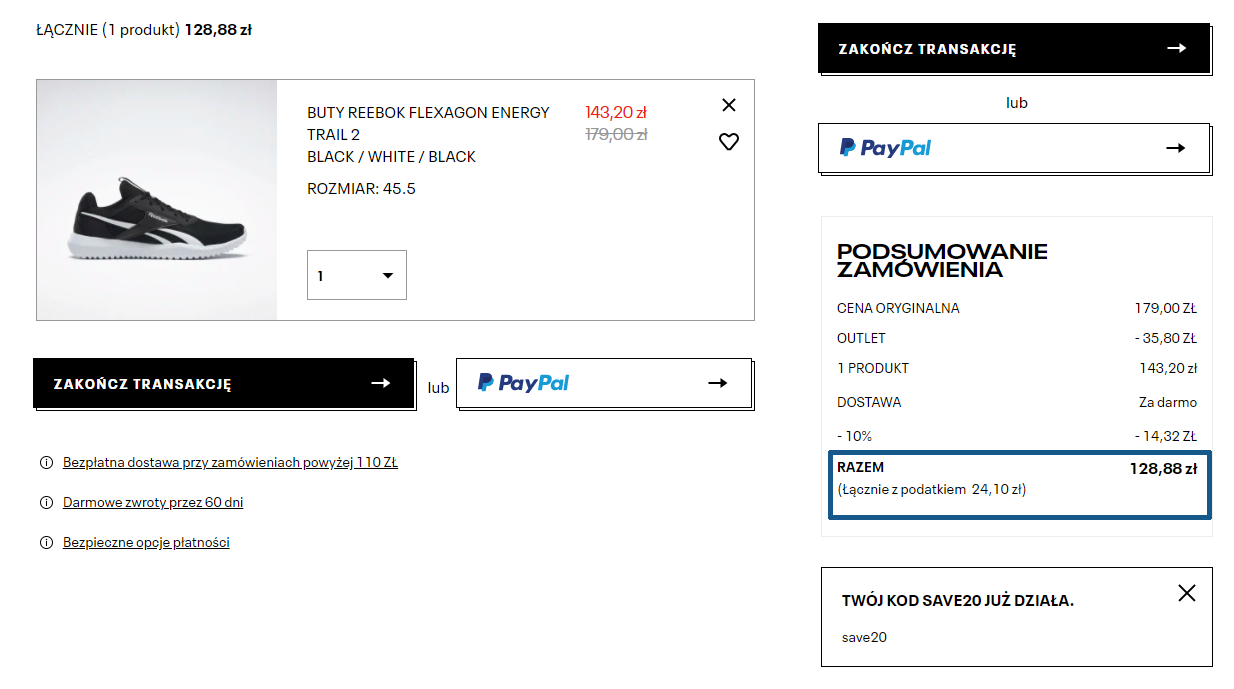Click the arrow on the top checkout button
This screenshot has height=689, width=1234.
click(1176, 48)
